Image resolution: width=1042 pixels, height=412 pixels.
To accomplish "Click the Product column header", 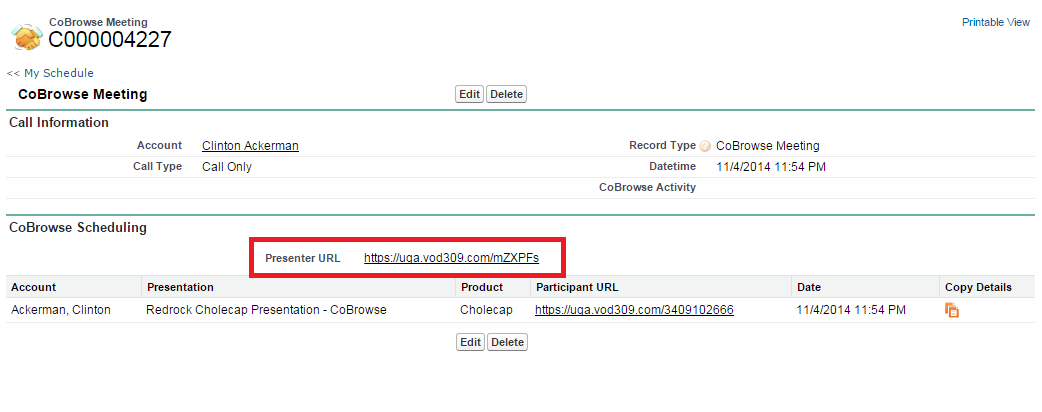I will tap(482, 287).
